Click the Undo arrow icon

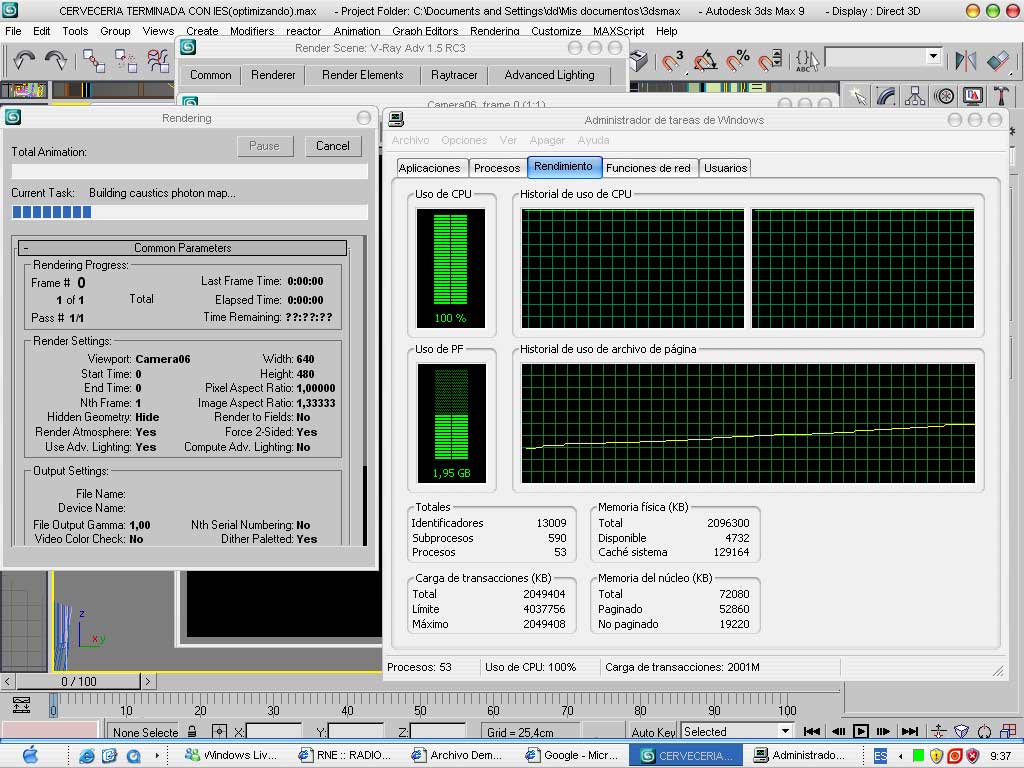(25, 61)
